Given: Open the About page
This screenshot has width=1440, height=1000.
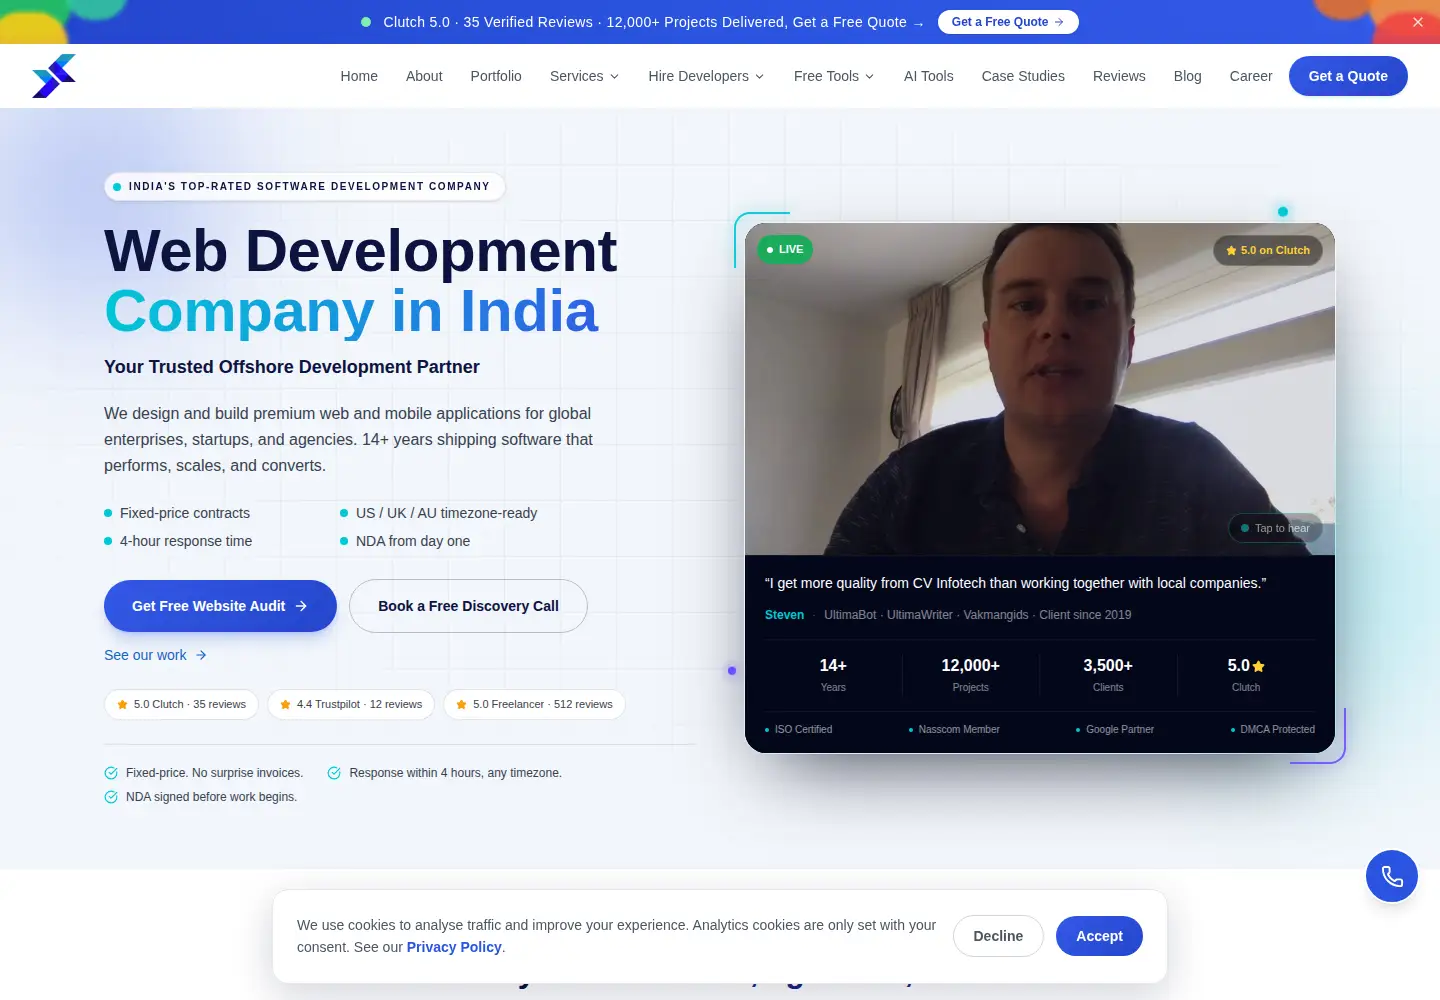Looking at the screenshot, I should pos(424,76).
